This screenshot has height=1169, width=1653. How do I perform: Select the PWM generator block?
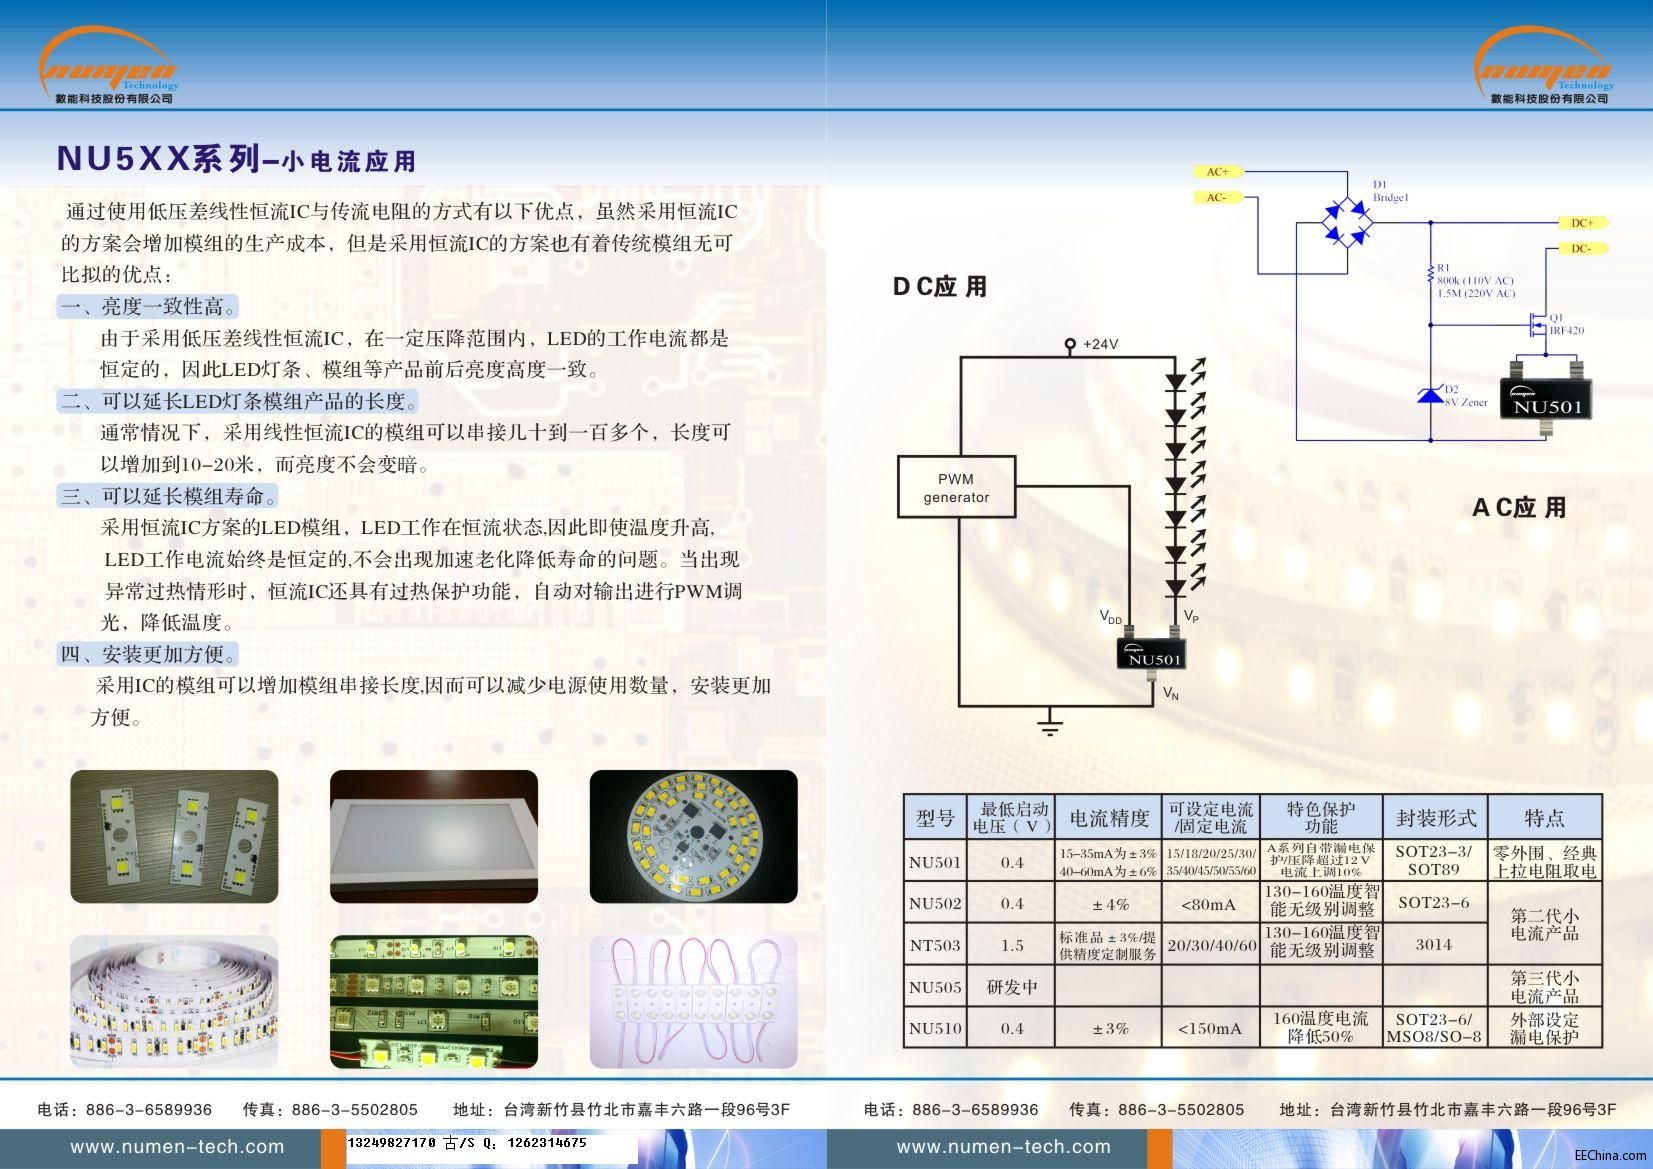[956, 487]
